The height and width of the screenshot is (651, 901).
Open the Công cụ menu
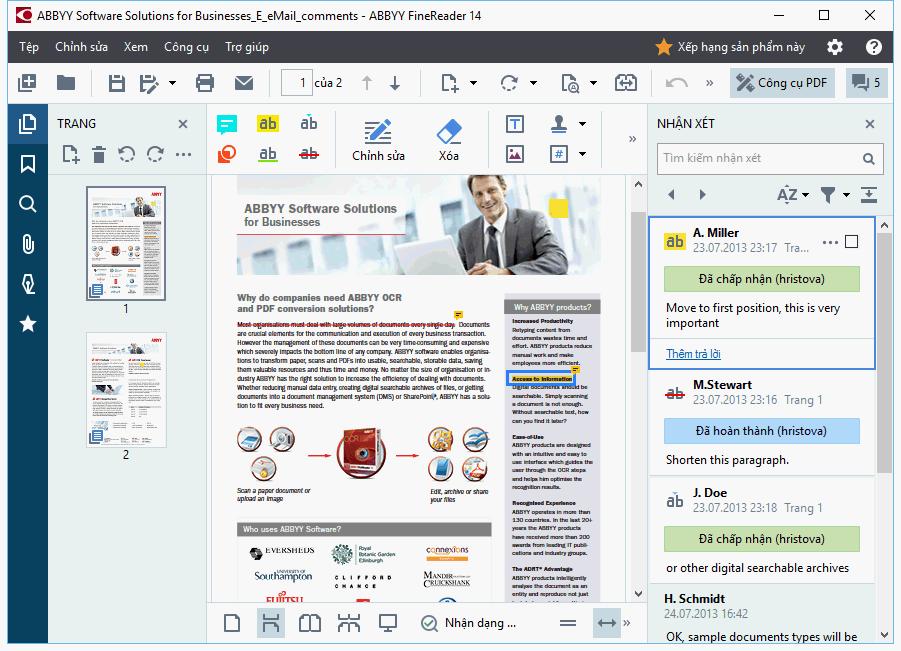pyautogui.click(x=186, y=47)
